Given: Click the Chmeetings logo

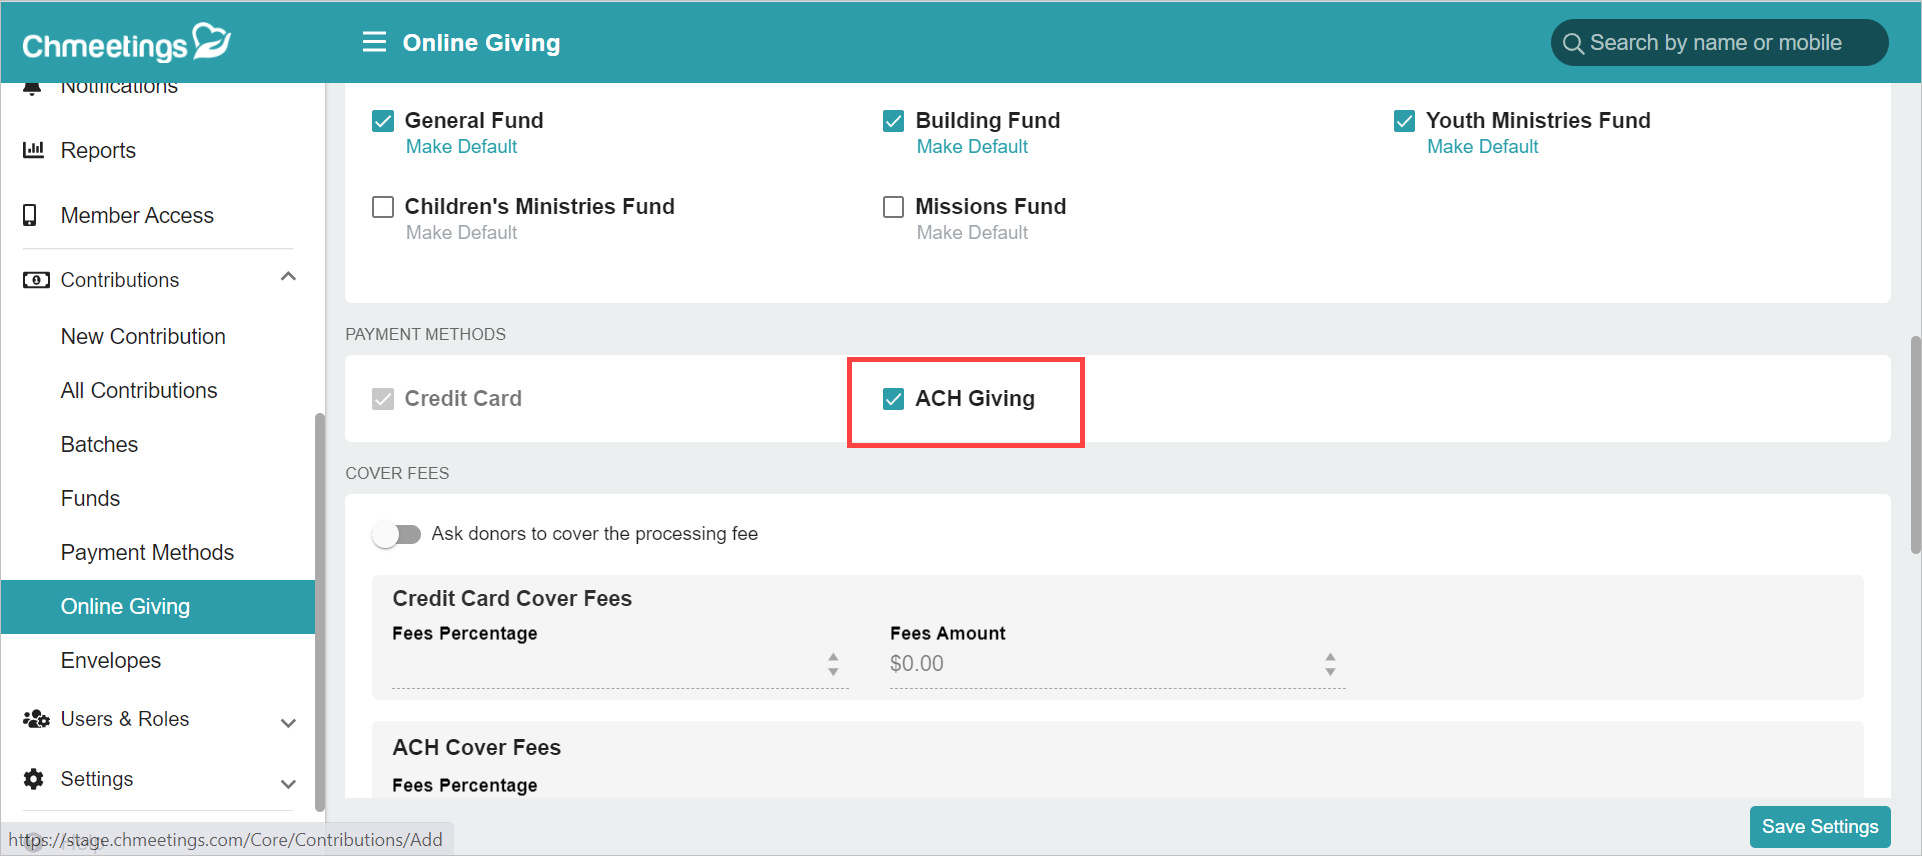Looking at the screenshot, I should tap(126, 43).
